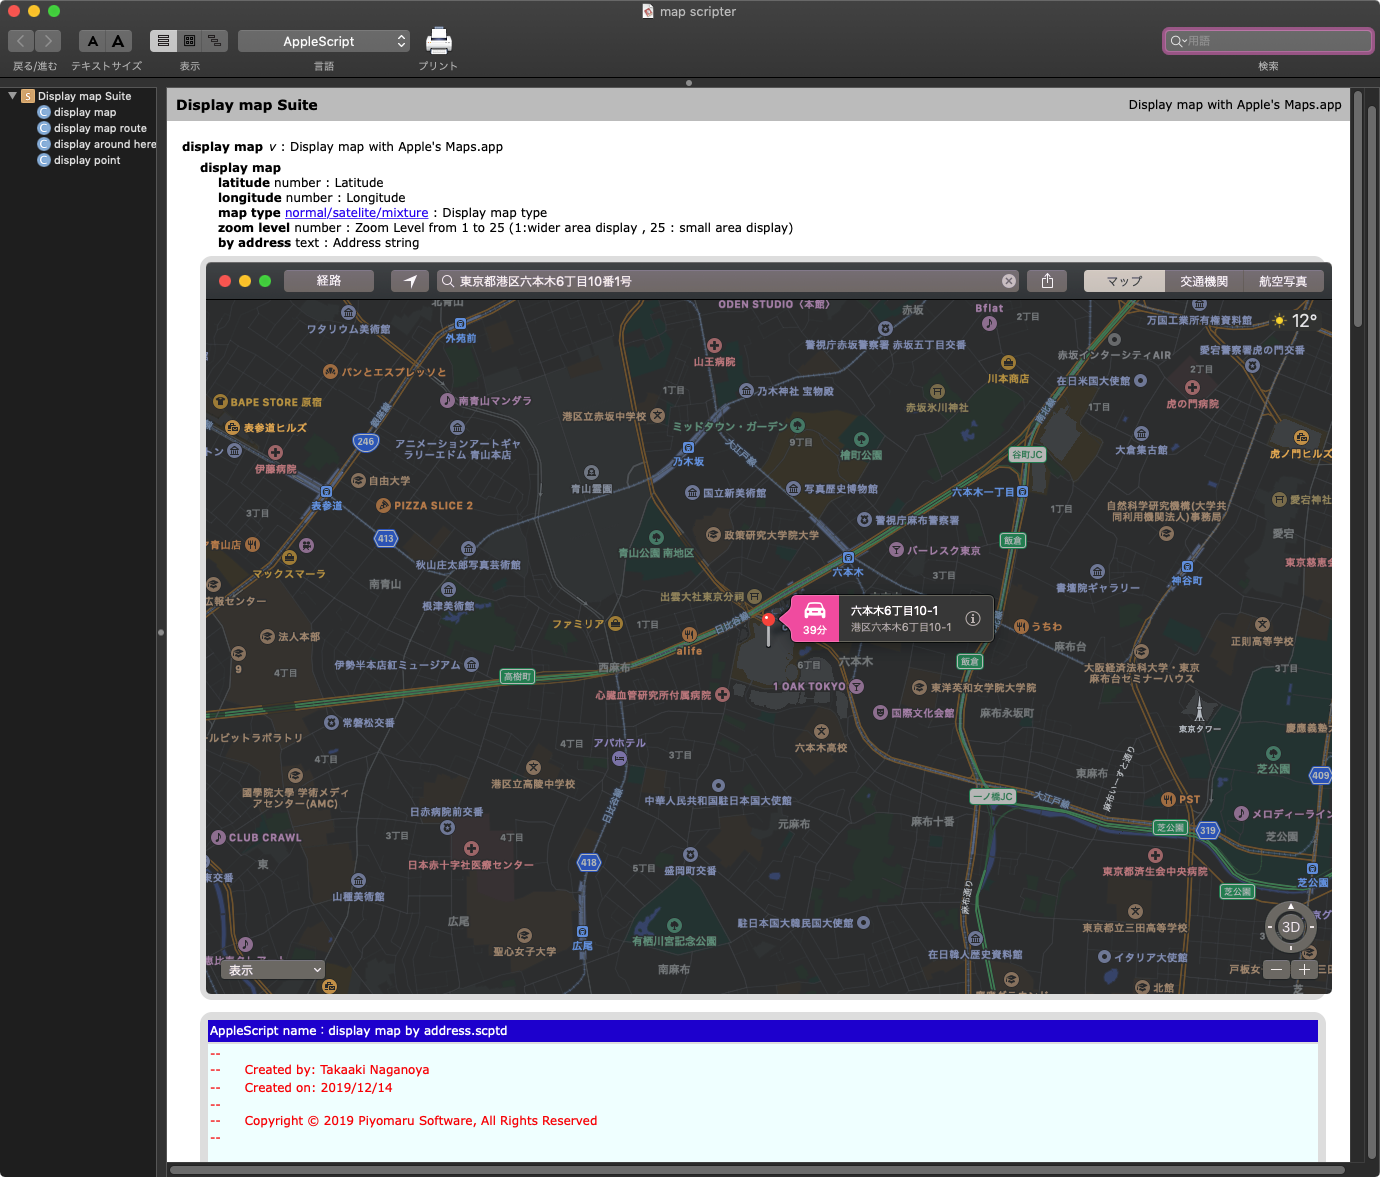Select the grid view icon under 表示
The image size is (1380, 1177).
tap(189, 40)
